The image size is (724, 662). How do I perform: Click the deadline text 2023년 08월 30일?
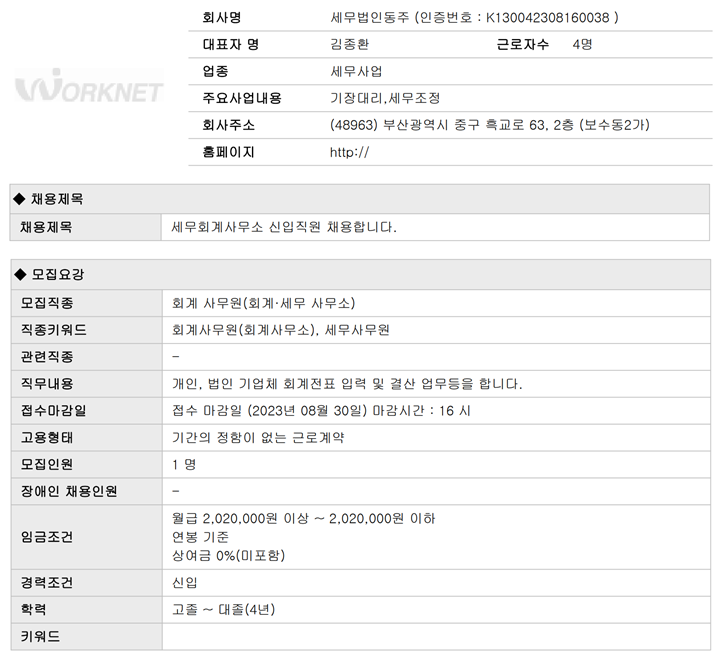[x=307, y=411]
